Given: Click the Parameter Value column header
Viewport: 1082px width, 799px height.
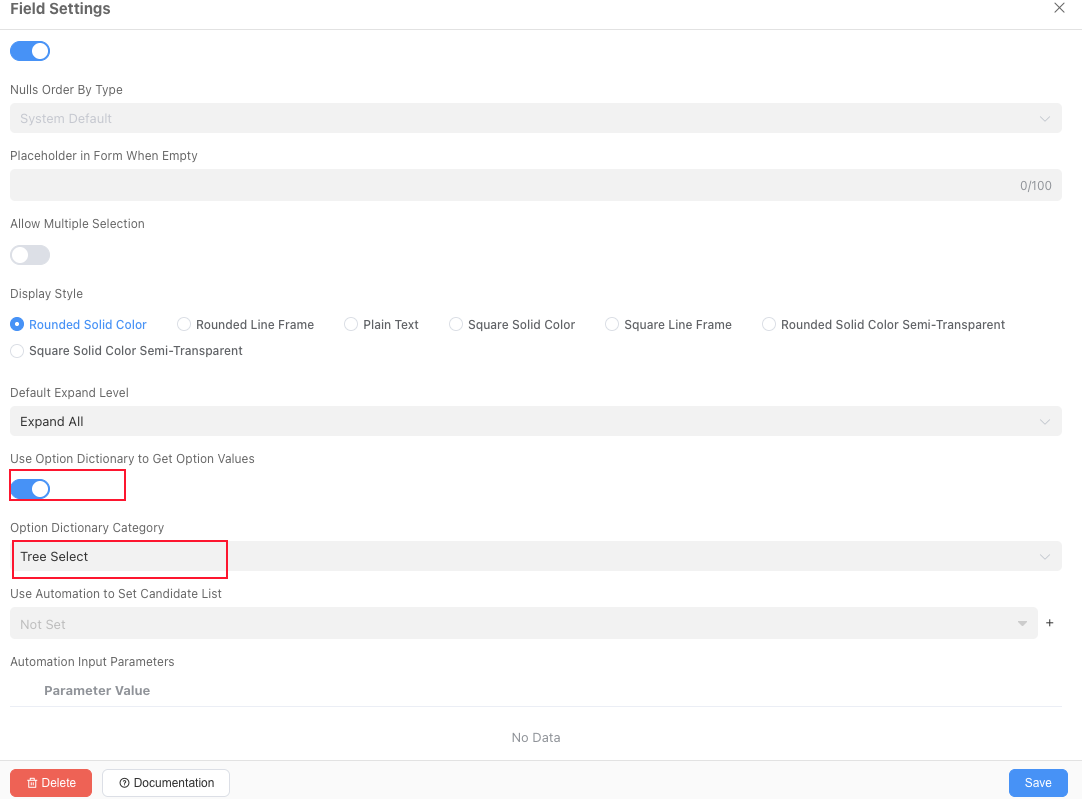Looking at the screenshot, I should (x=97, y=690).
